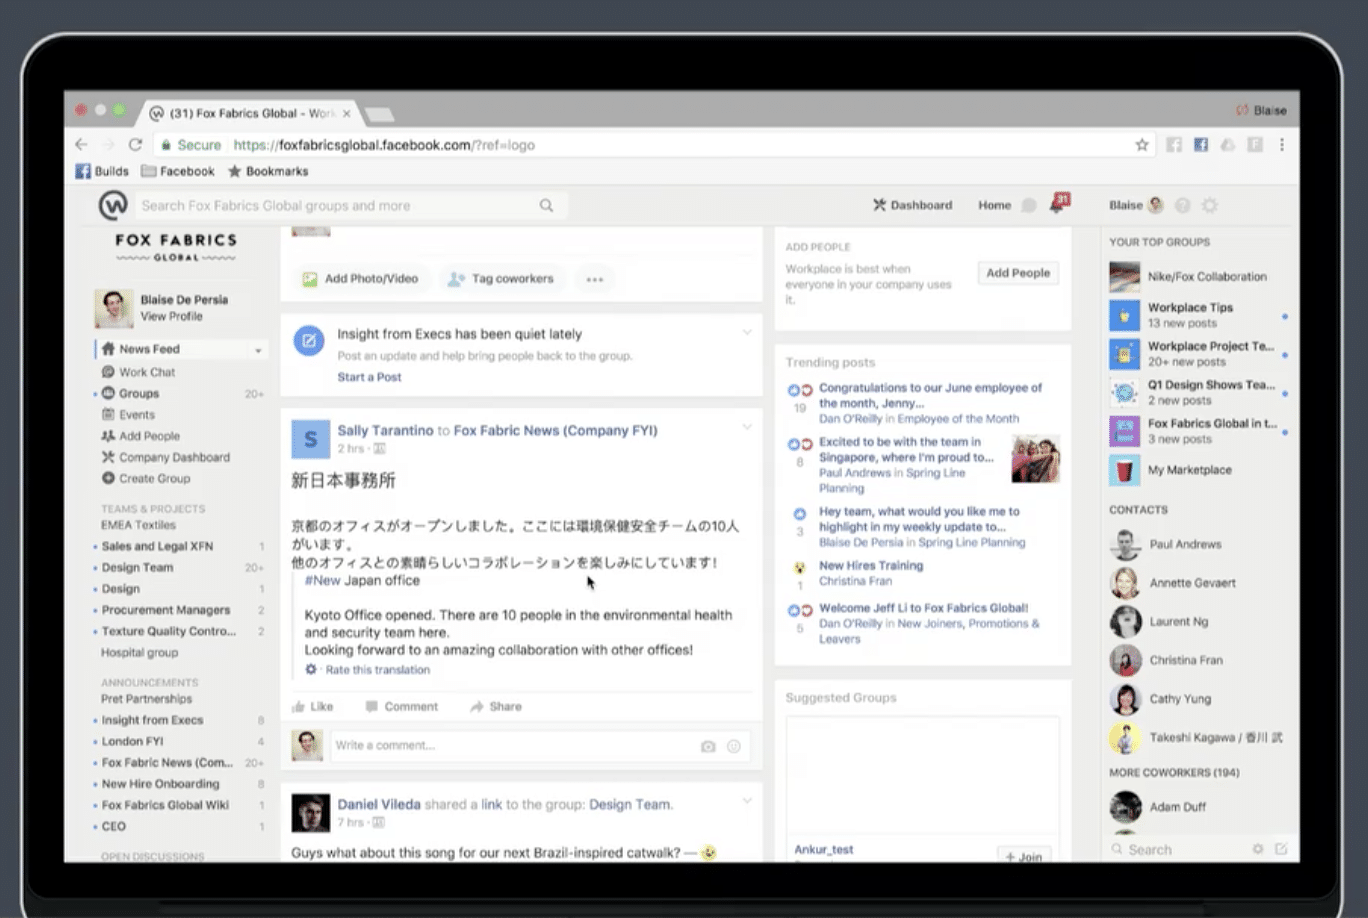Click the contacts Search field
Viewport: 1368px width, 918px height.
(x=1180, y=849)
